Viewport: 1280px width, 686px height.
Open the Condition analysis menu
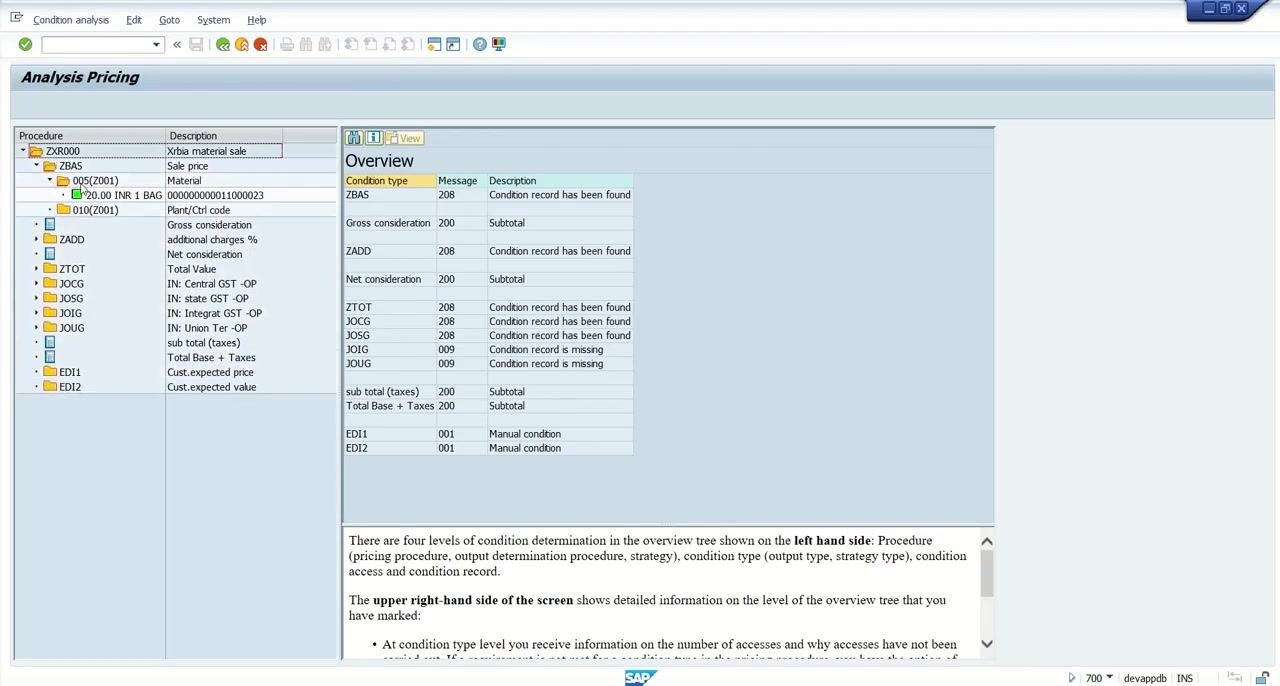[x=70, y=20]
